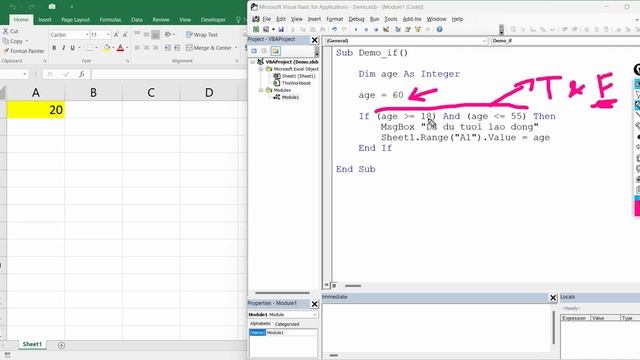Click the Decrease Font Size icon

[x=125, y=35]
